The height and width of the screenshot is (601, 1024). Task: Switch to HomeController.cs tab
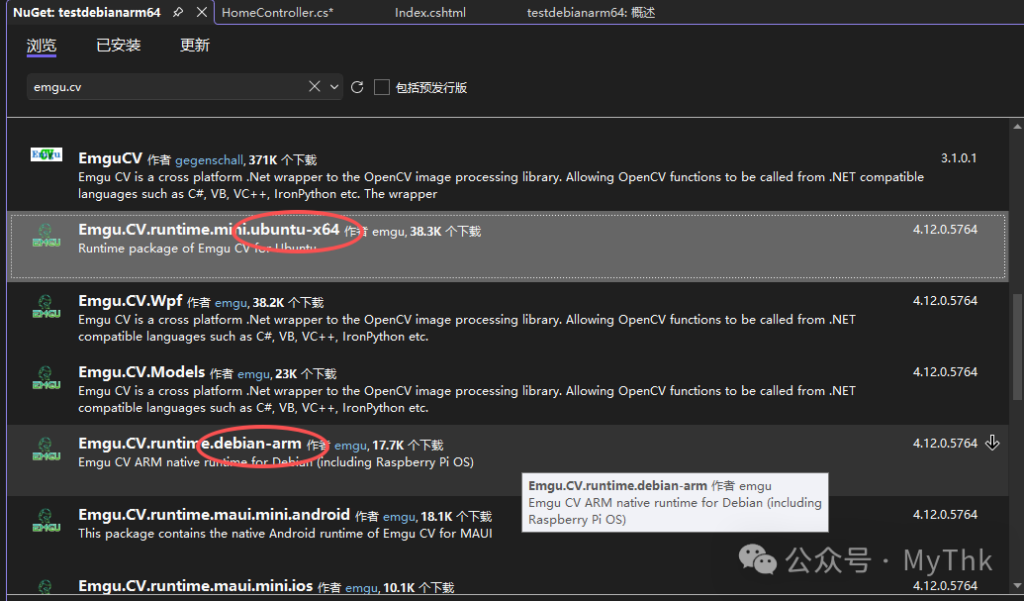coord(278,12)
